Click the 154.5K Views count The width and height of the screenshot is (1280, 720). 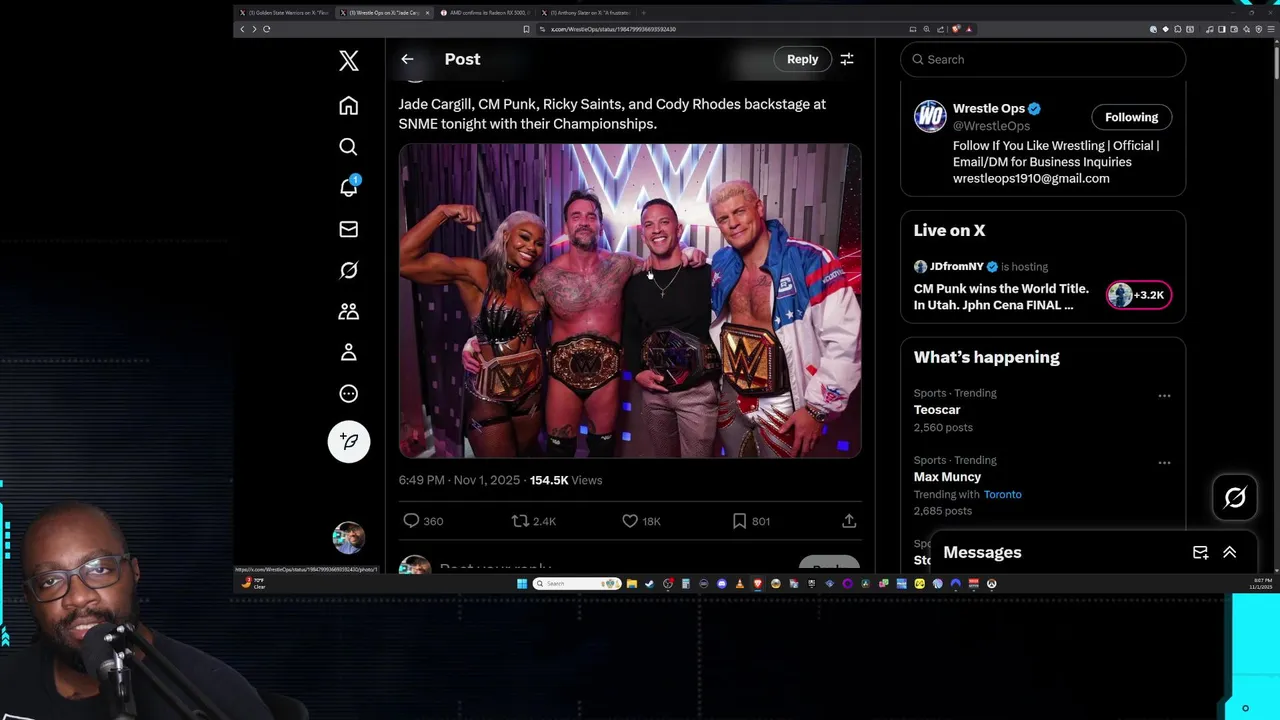(566, 480)
